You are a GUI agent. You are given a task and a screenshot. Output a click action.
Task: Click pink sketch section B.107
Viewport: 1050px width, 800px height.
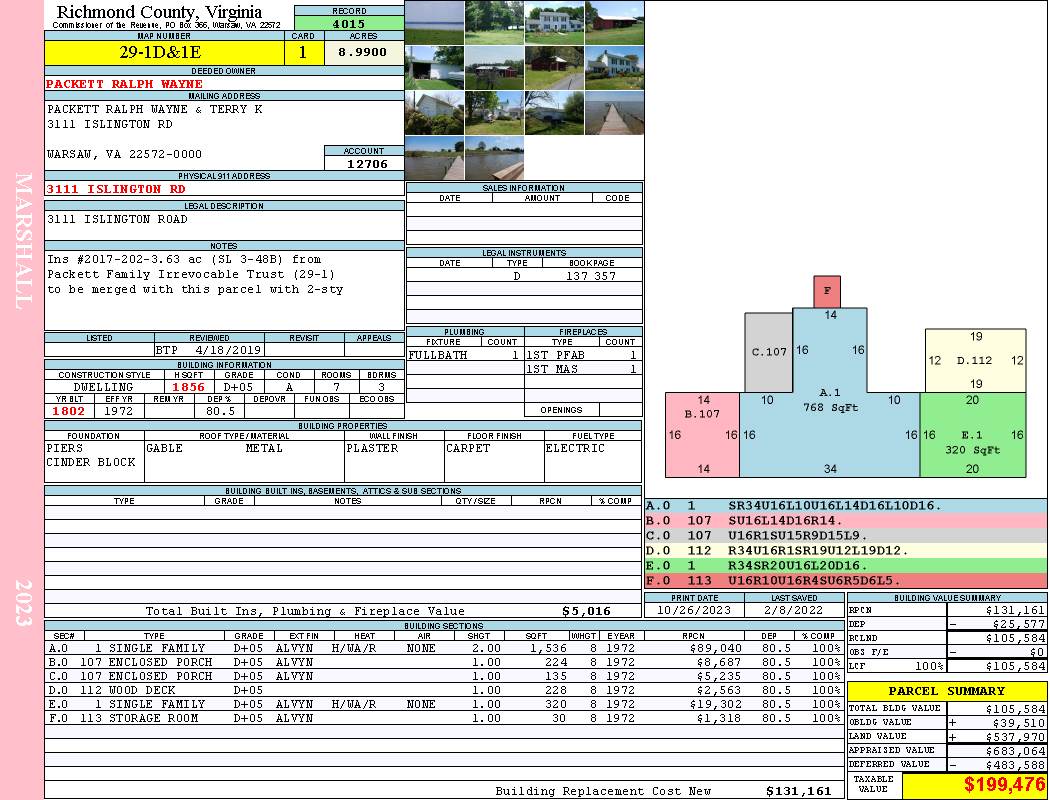coord(702,434)
